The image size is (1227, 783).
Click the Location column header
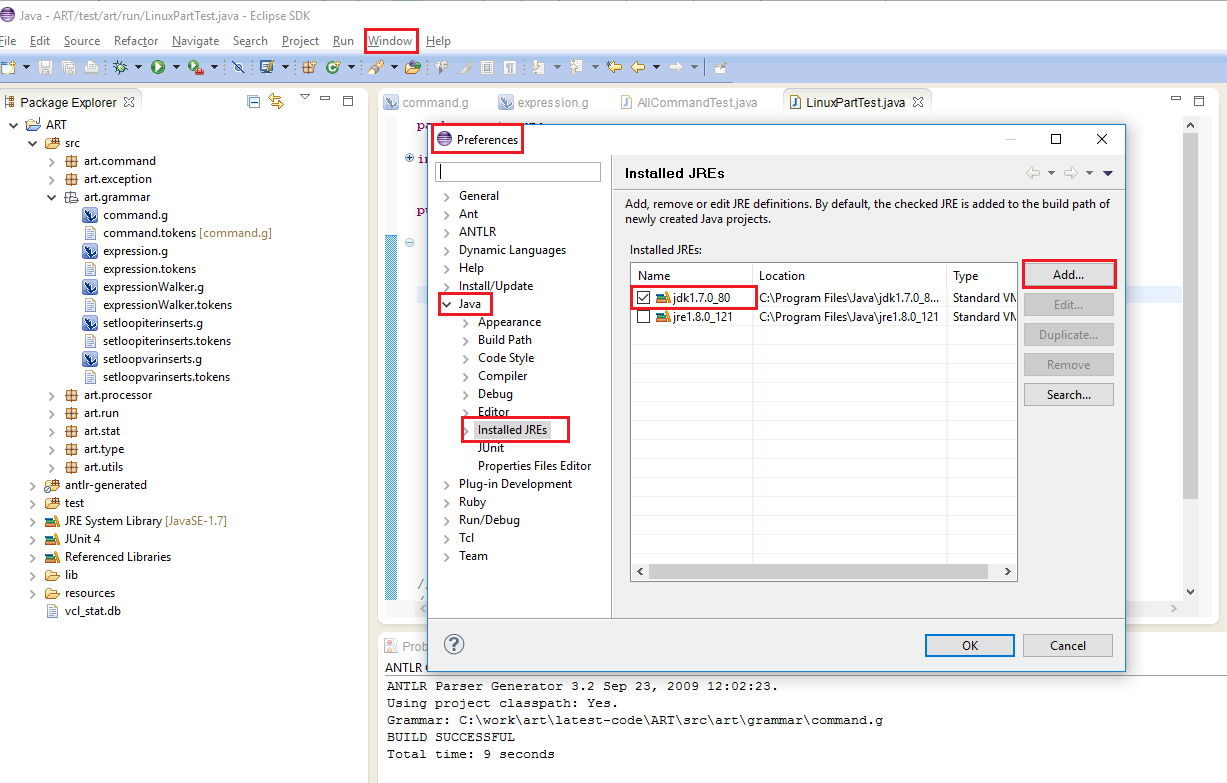(x=849, y=275)
